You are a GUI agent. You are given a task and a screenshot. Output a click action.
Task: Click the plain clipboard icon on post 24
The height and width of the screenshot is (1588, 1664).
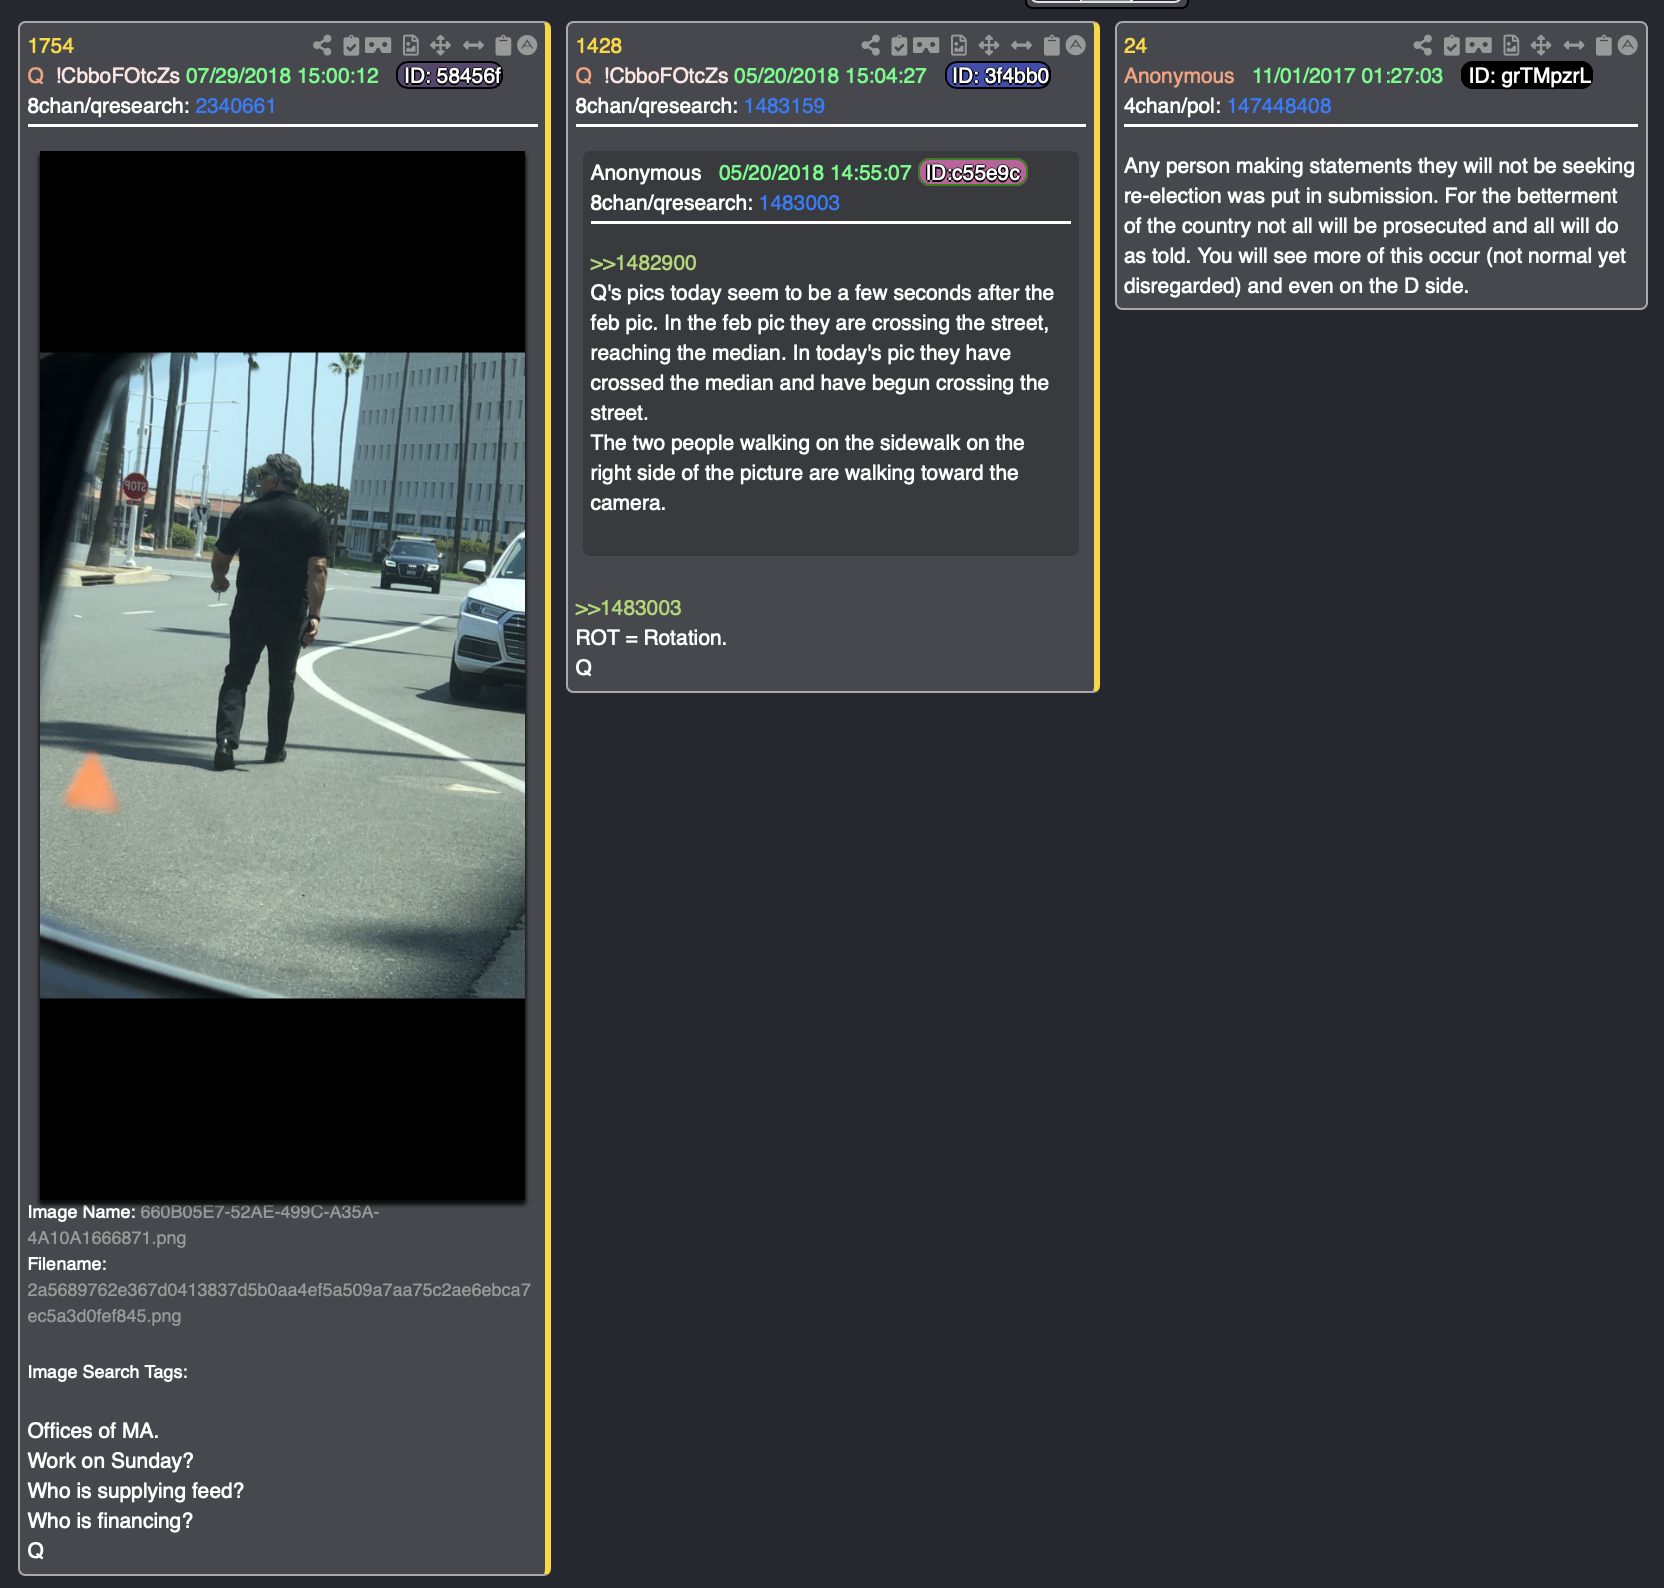(1604, 45)
